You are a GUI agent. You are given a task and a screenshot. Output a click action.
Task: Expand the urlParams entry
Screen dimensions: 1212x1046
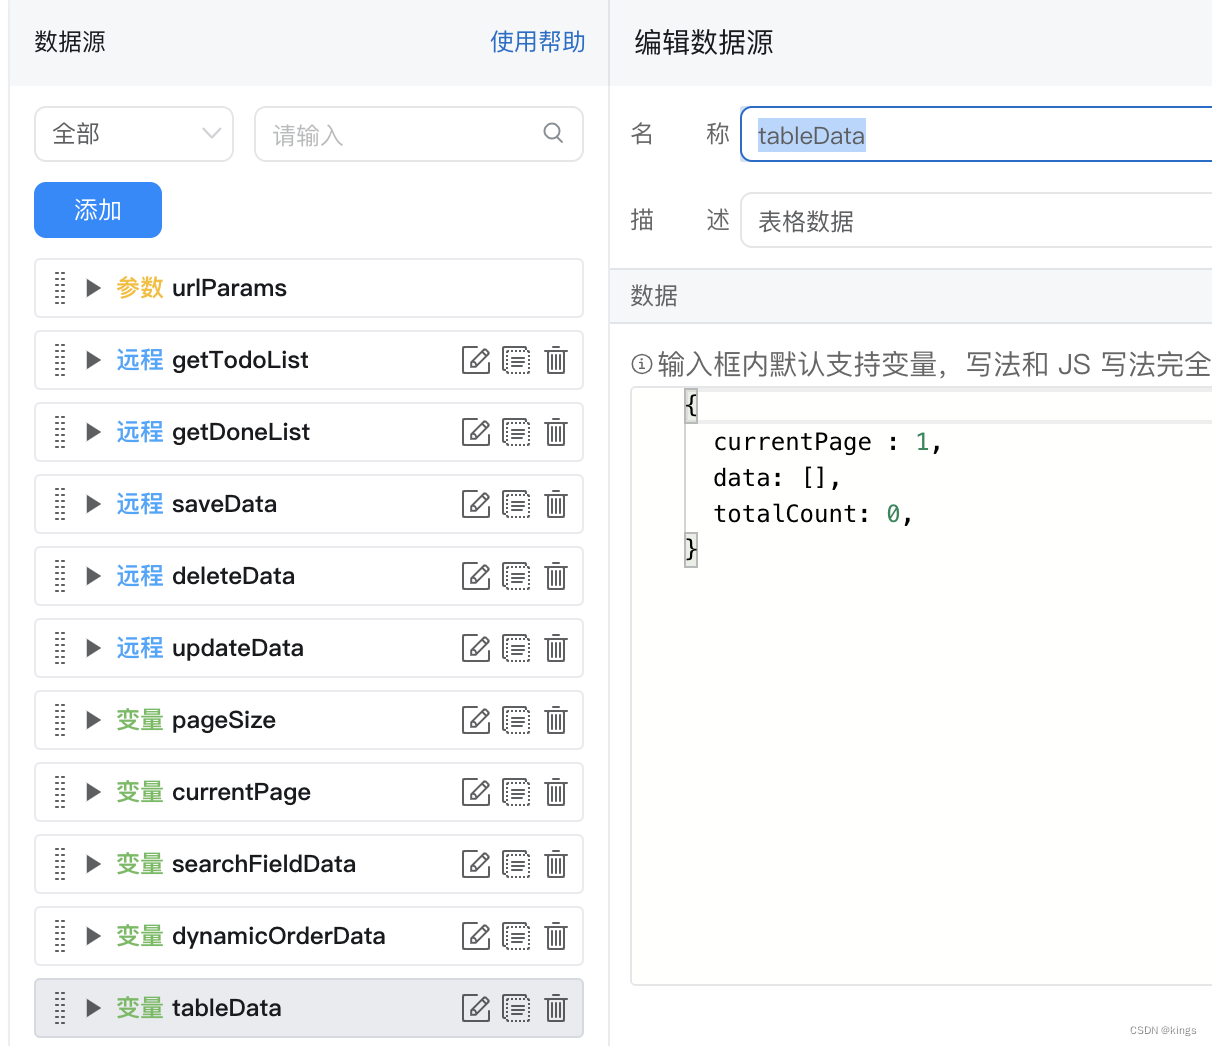click(93, 288)
